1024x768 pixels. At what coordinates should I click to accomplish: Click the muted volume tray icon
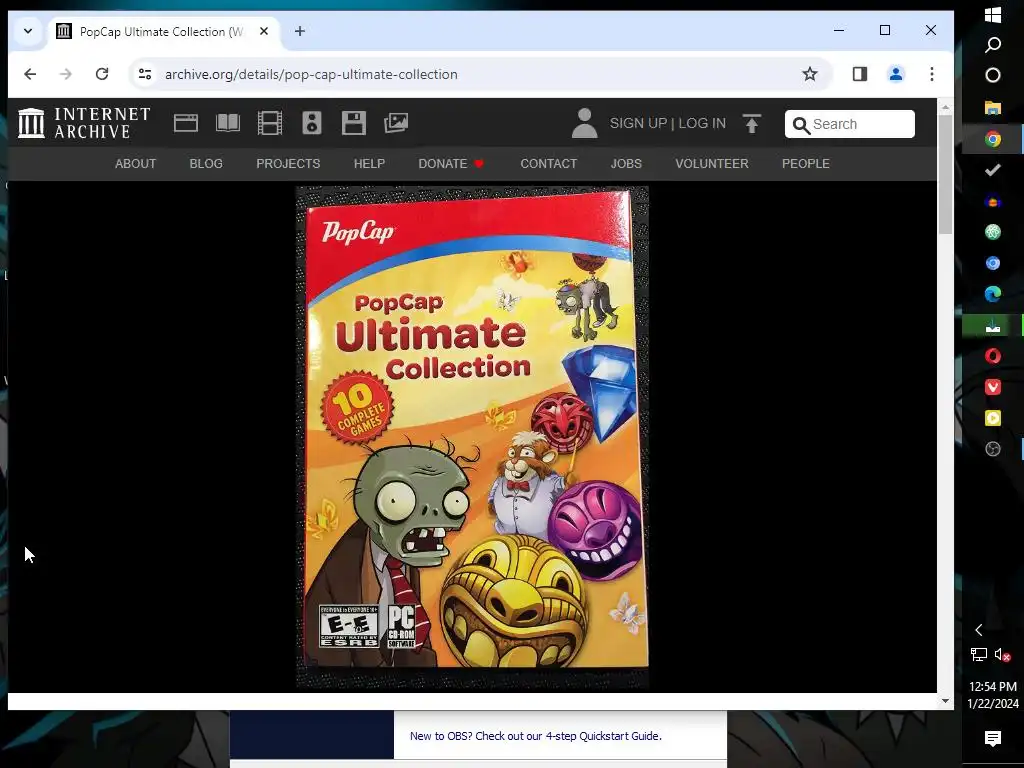click(1002, 654)
